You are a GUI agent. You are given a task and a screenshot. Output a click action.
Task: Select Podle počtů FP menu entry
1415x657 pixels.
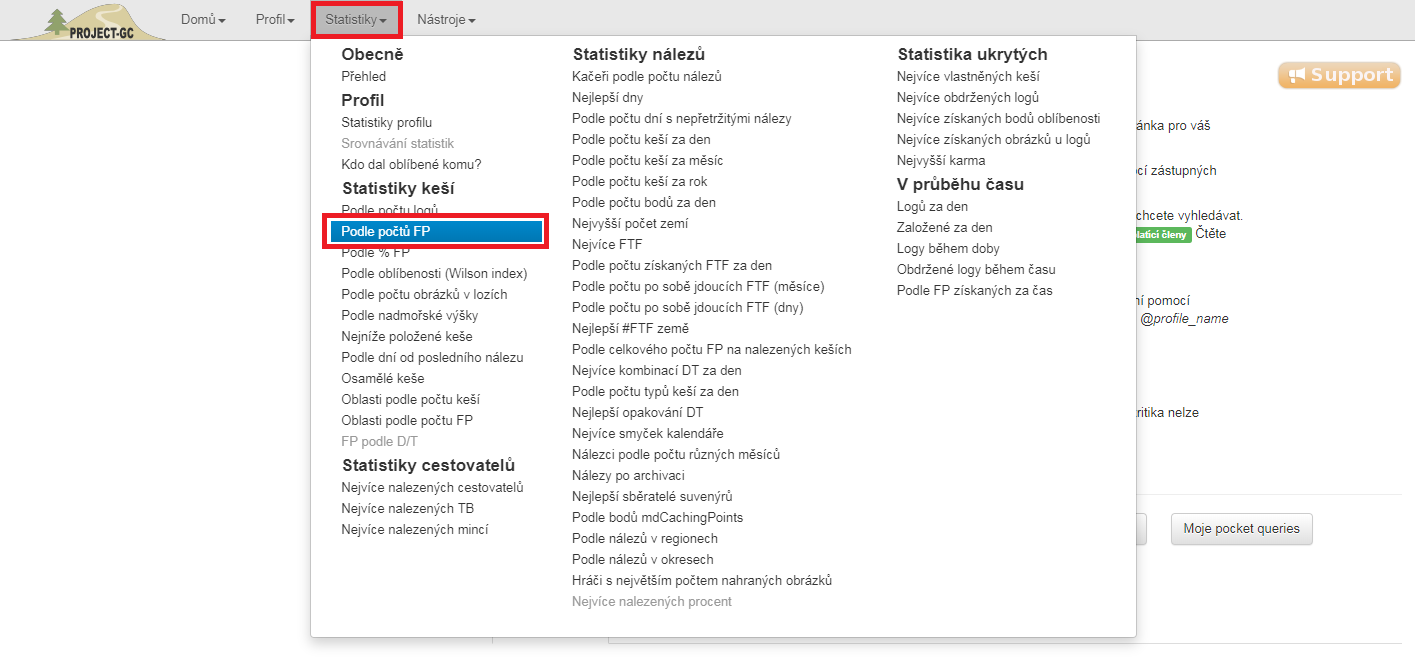click(x=436, y=231)
